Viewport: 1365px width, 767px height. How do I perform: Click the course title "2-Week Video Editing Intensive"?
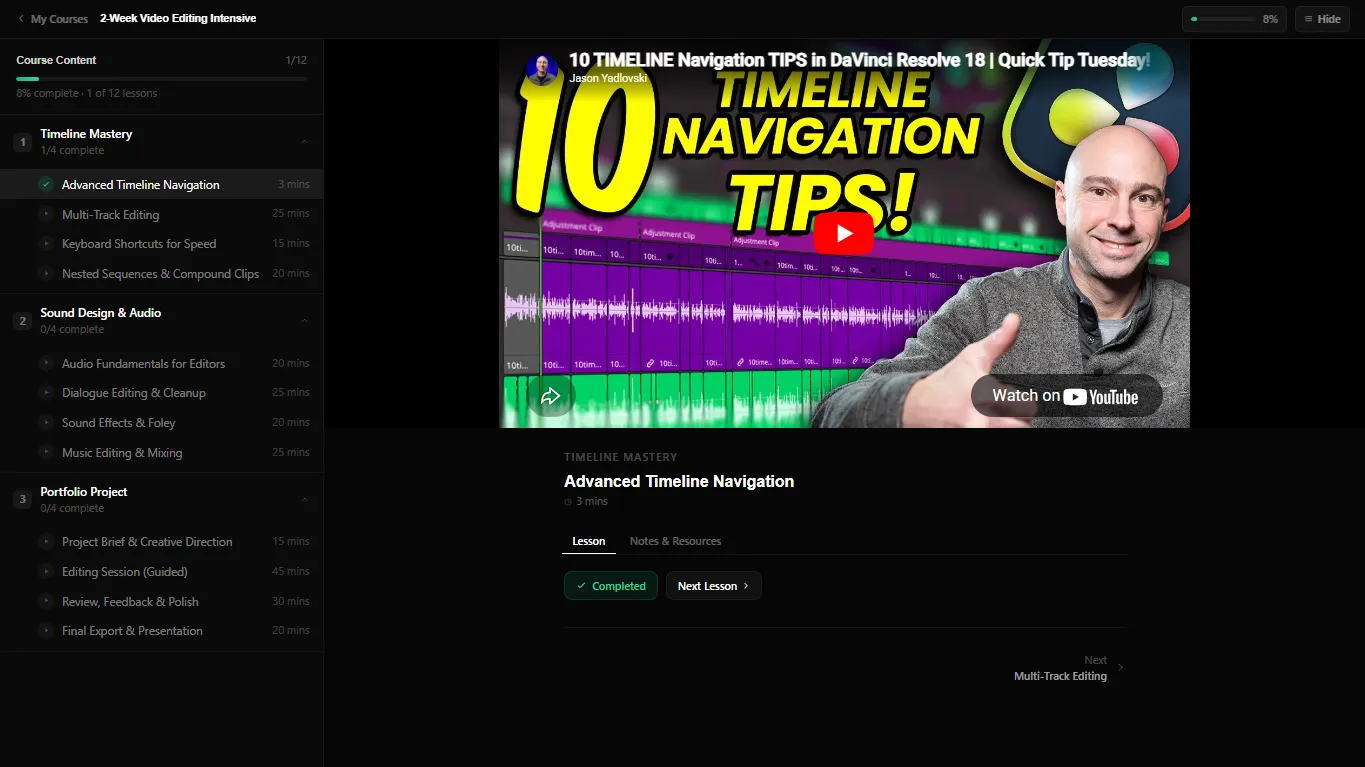pos(178,19)
